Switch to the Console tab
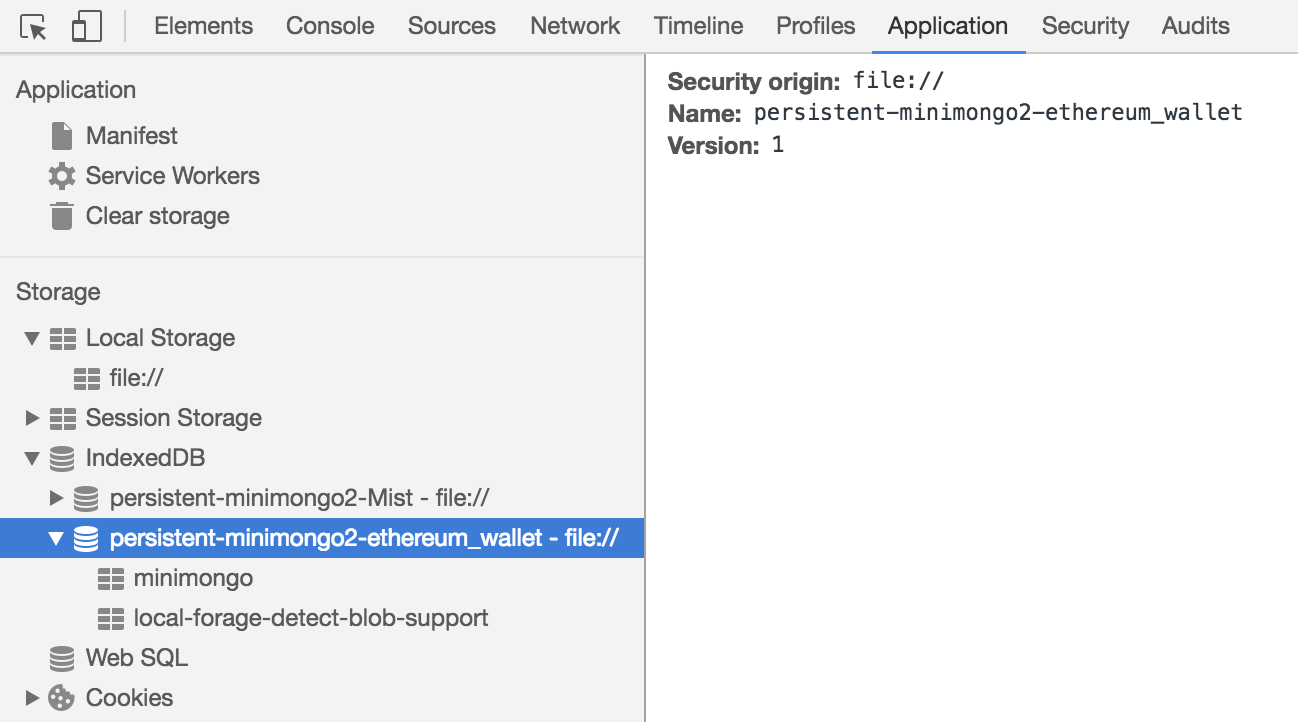 point(330,27)
